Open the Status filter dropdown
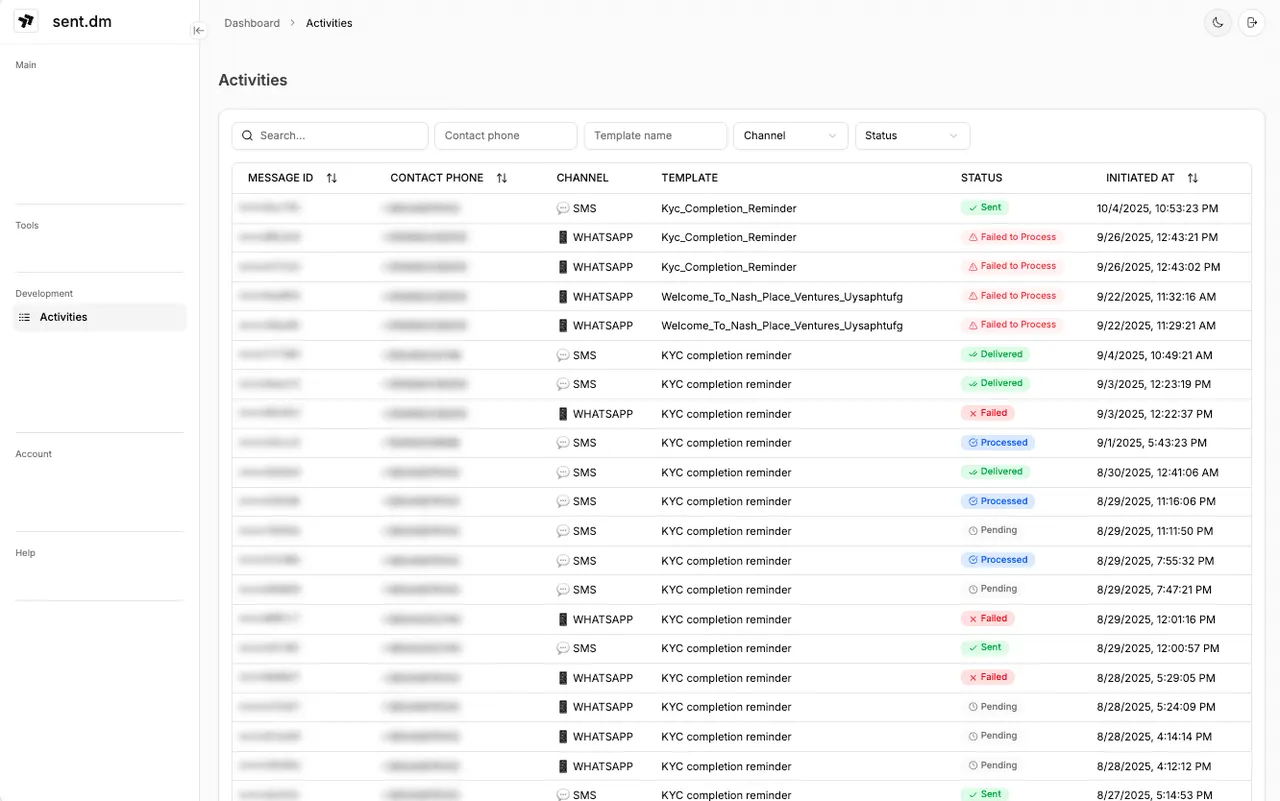The height and width of the screenshot is (801, 1280). (x=912, y=136)
